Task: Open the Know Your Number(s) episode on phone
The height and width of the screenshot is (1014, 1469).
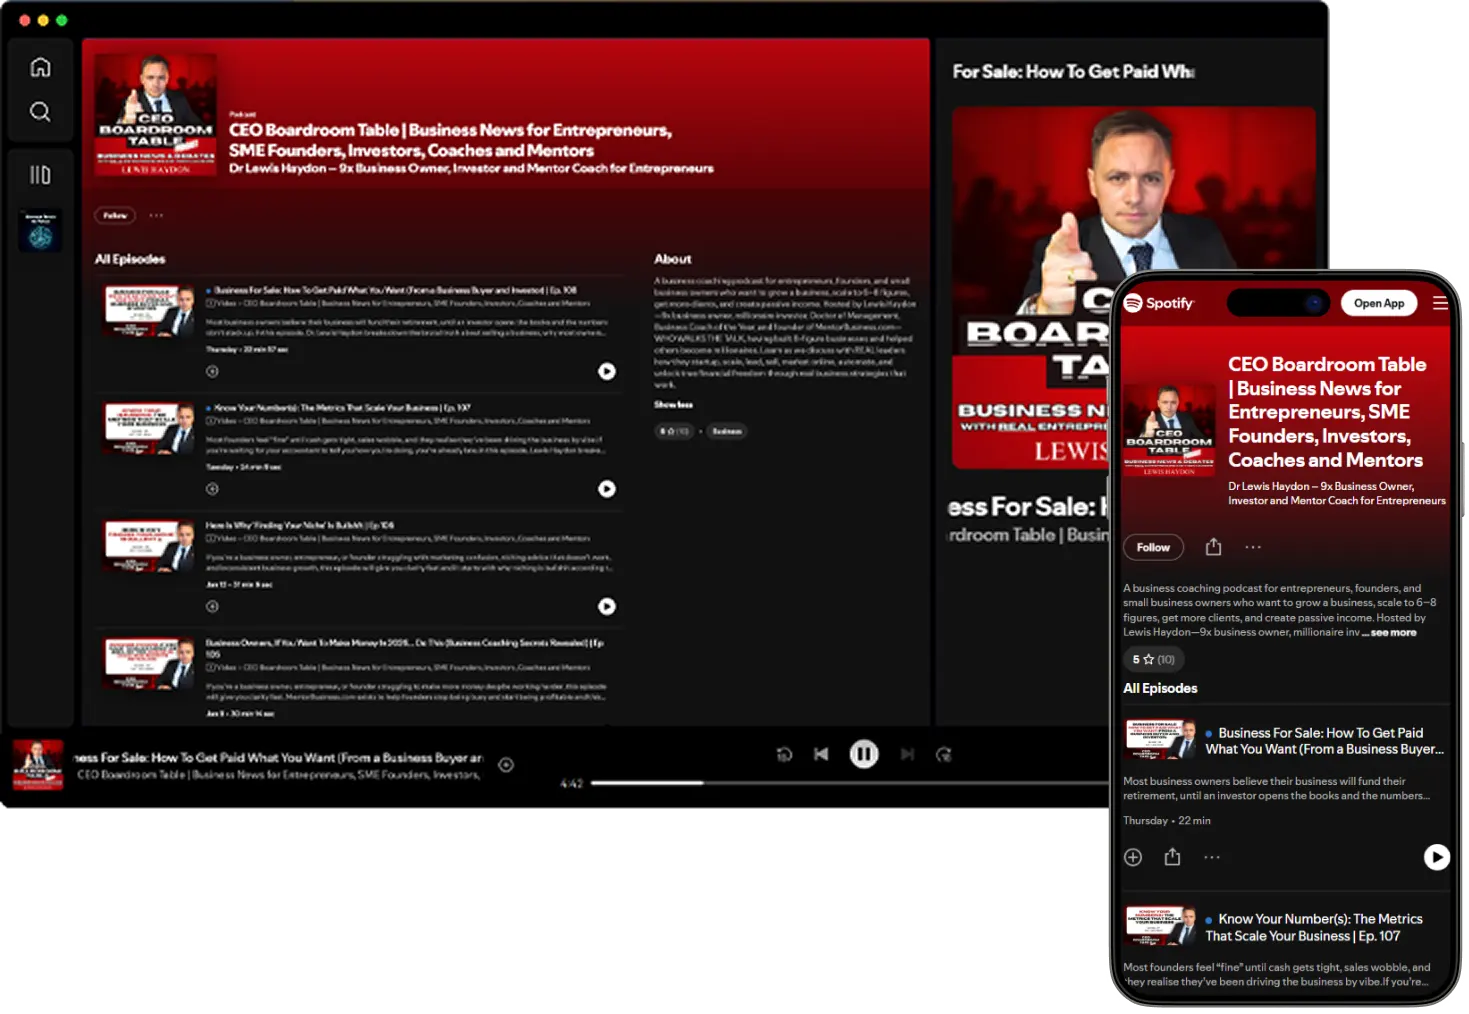Action: coord(1313,927)
